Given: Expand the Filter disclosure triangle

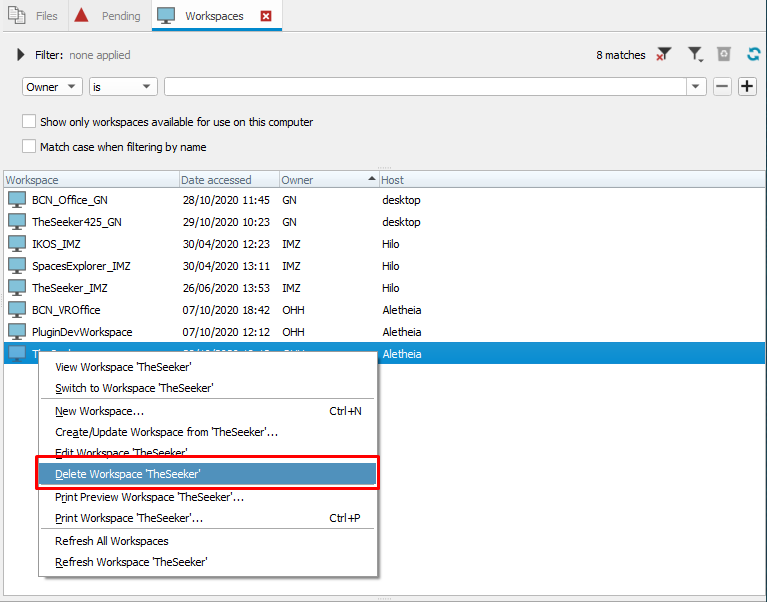Looking at the screenshot, I should [x=21, y=54].
